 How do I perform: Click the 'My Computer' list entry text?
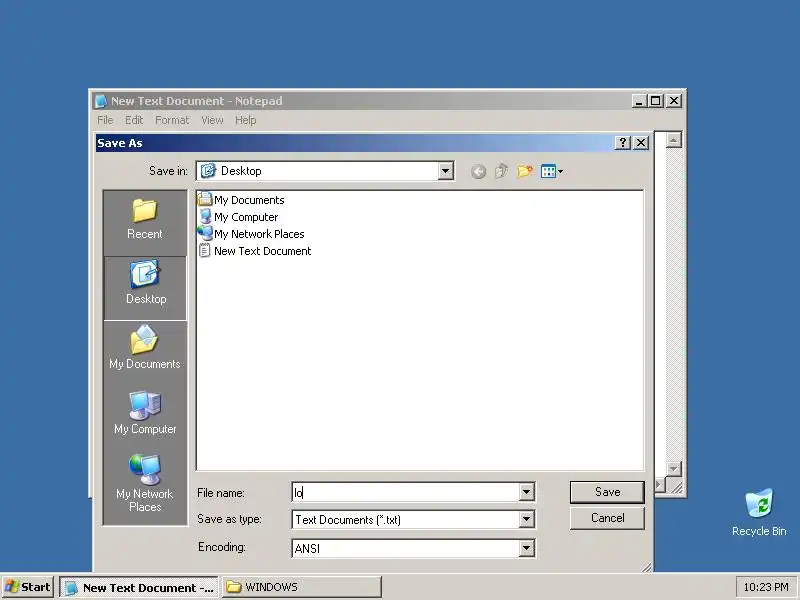(x=246, y=217)
